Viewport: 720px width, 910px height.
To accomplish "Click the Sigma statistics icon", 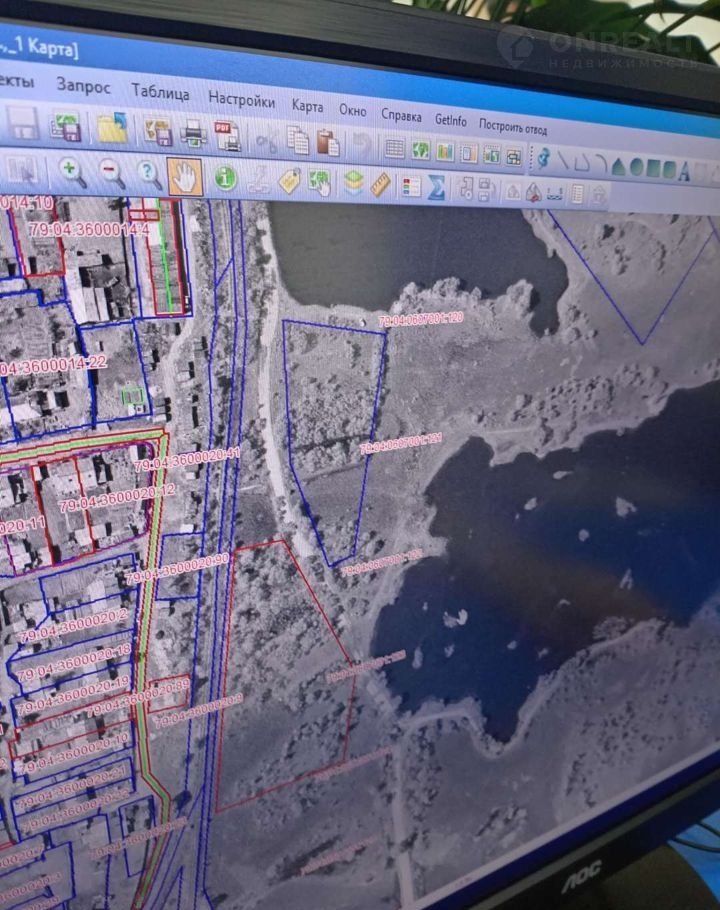I will click(x=436, y=187).
